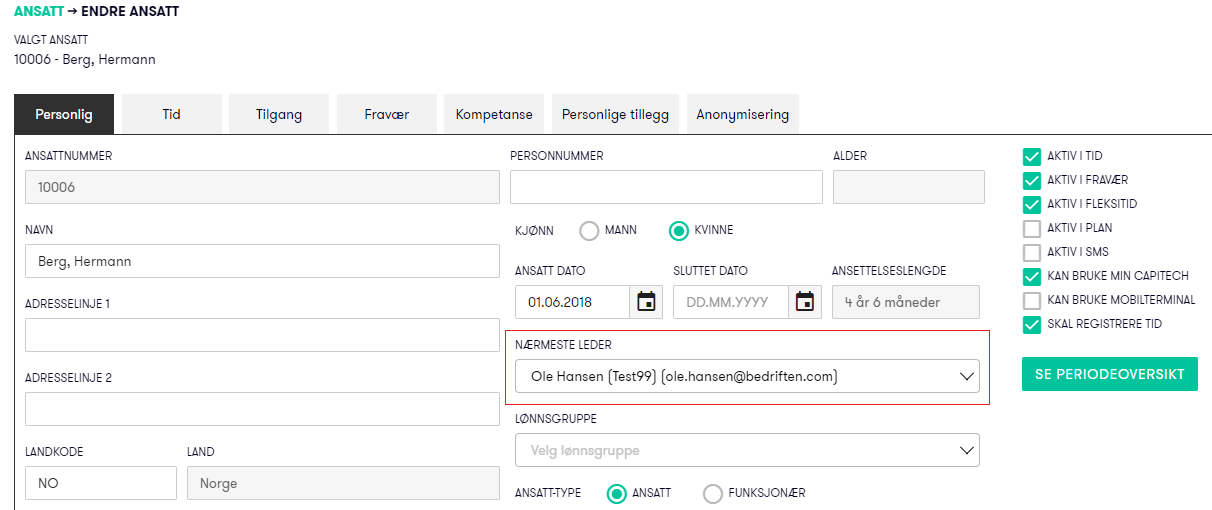Open the Ansatt Dato calendar picker

click(x=646, y=302)
